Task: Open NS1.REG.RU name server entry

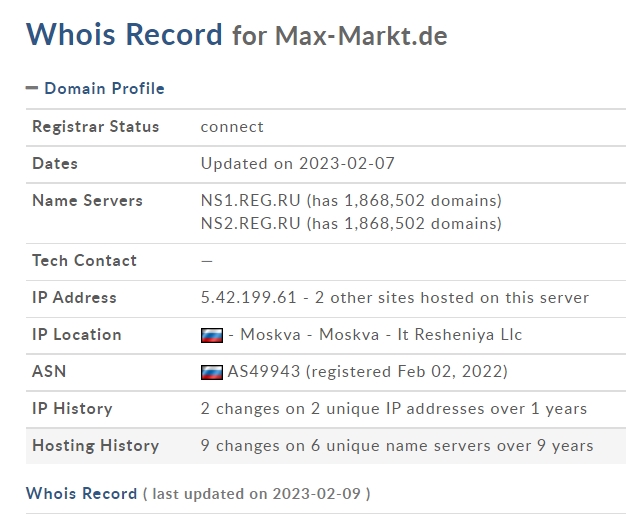Action: (250, 200)
